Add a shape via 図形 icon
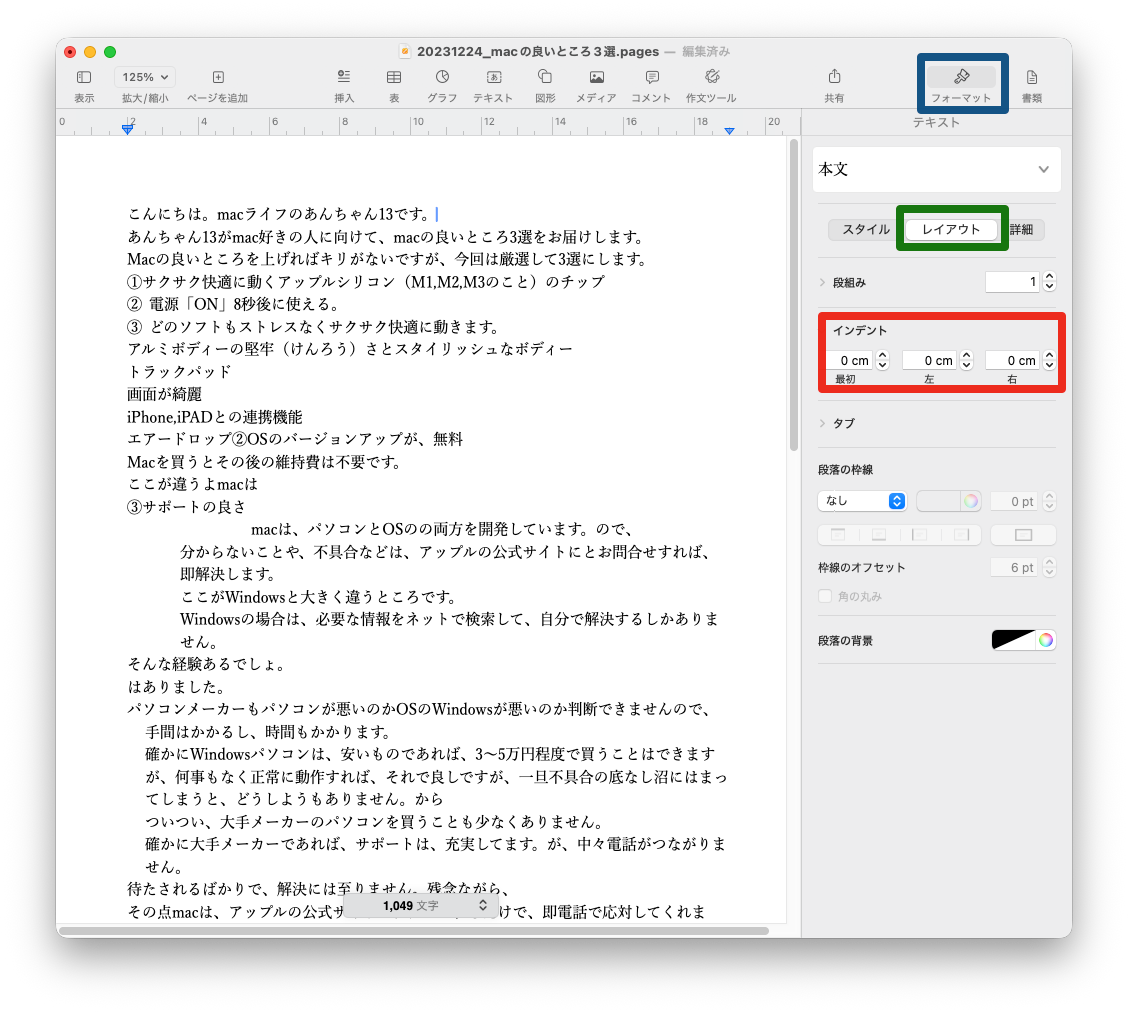The width and height of the screenshot is (1128, 1012). [x=545, y=77]
